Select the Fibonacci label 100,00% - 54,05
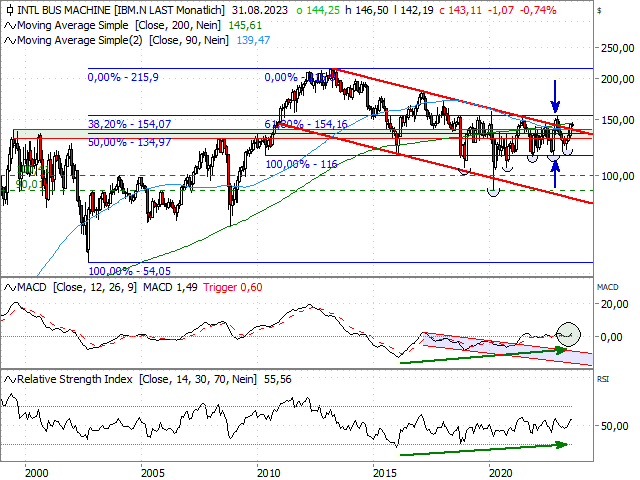 click(x=129, y=271)
